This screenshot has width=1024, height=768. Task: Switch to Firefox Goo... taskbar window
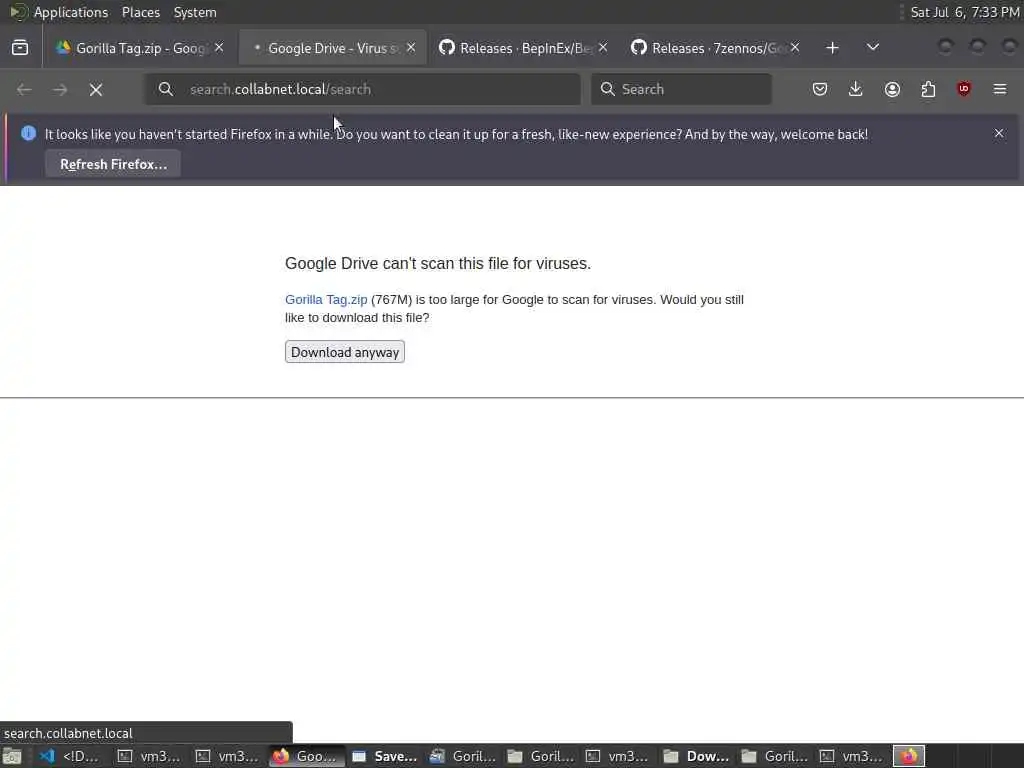306,756
